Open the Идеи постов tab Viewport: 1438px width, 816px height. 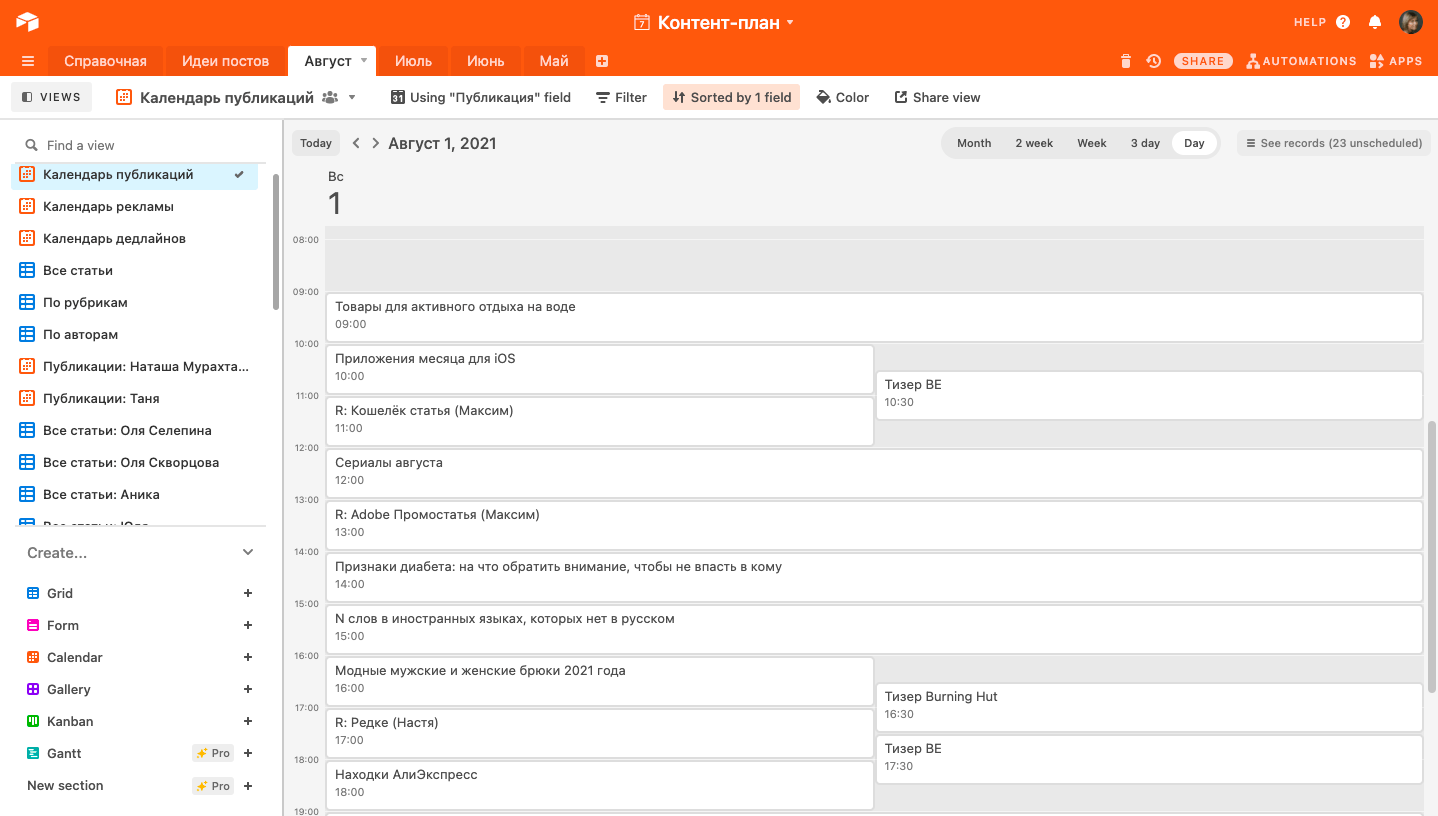pos(225,61)
